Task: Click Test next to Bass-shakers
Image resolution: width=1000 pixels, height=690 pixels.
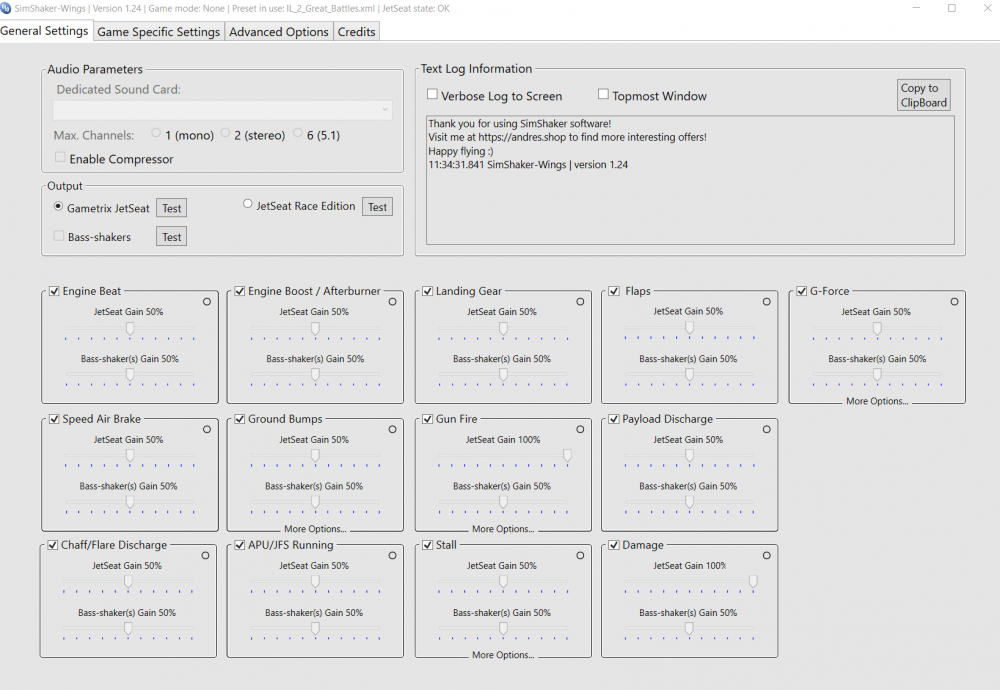Action: click(172, 237)
